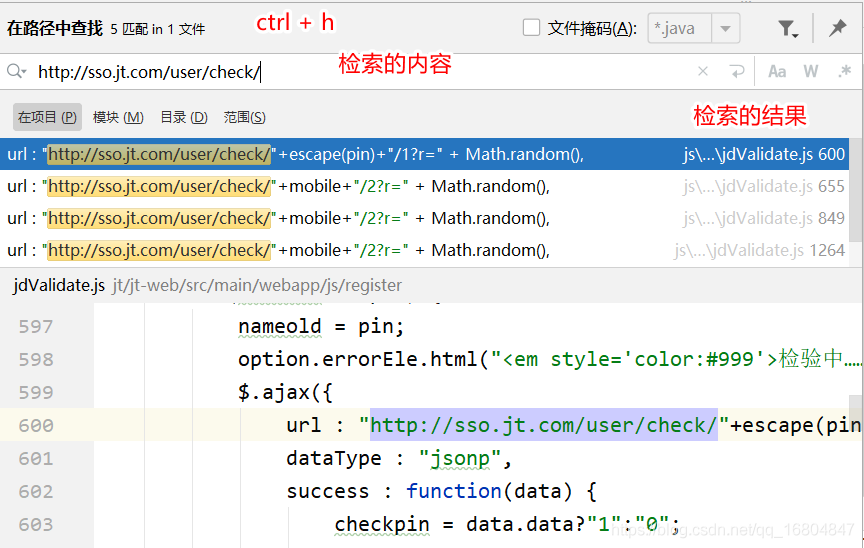This screenshot has height=548, width=864.
Task: Pin the find window
Action: pos(838,28)
